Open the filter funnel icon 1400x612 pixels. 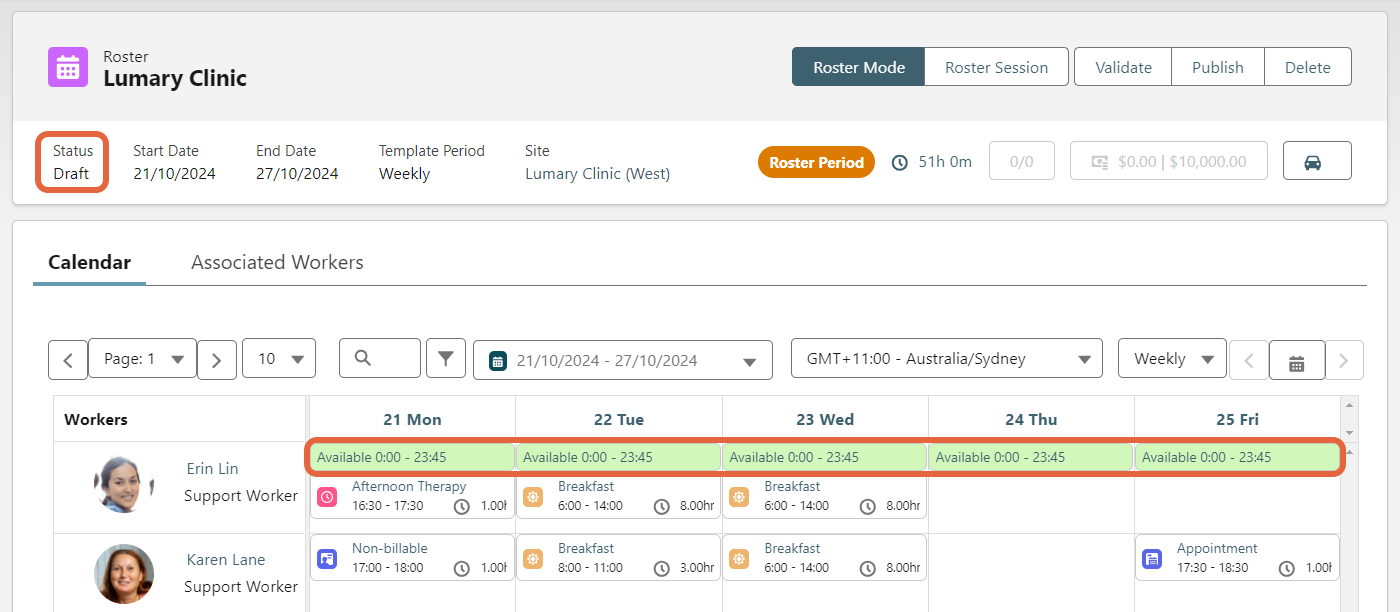point(446,358)
